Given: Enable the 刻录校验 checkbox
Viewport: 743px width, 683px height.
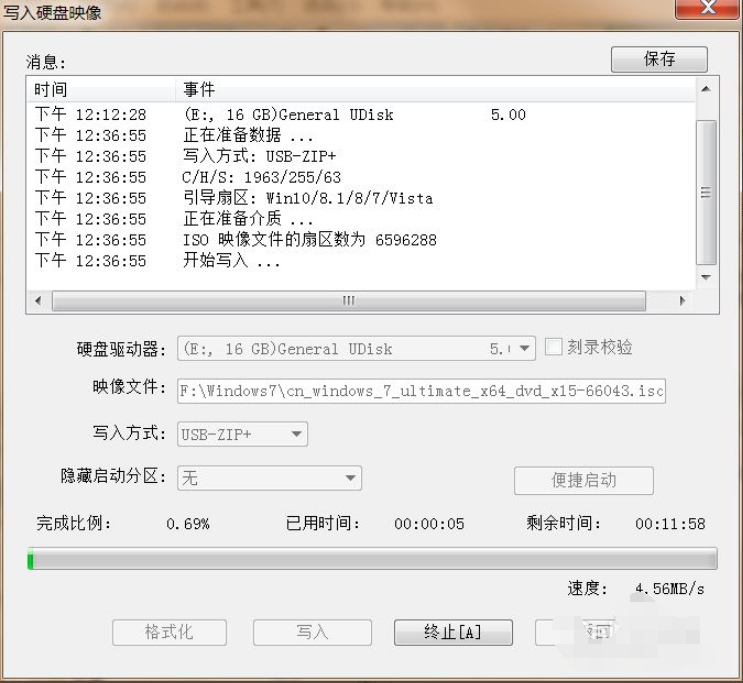Looking at the screenshot, I should tap(554, 348).
